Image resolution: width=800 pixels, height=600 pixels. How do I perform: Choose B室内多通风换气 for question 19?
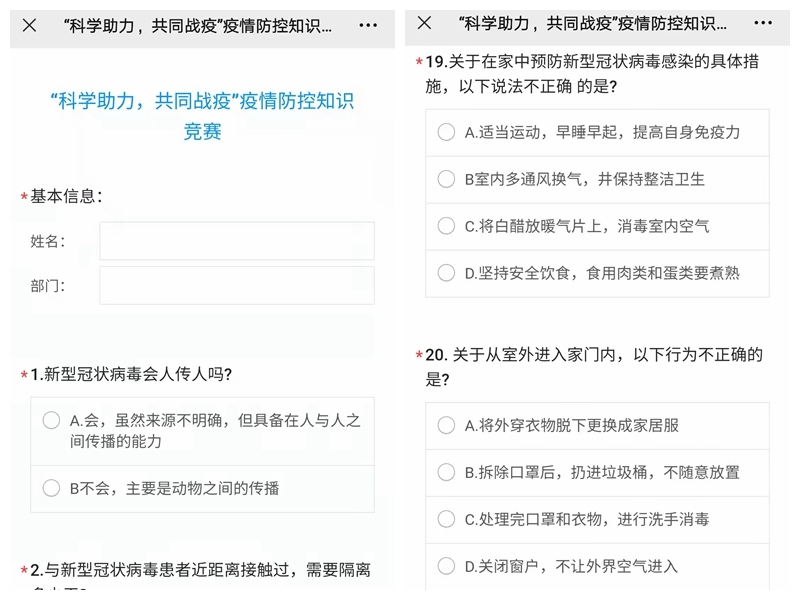coord(447,179)
